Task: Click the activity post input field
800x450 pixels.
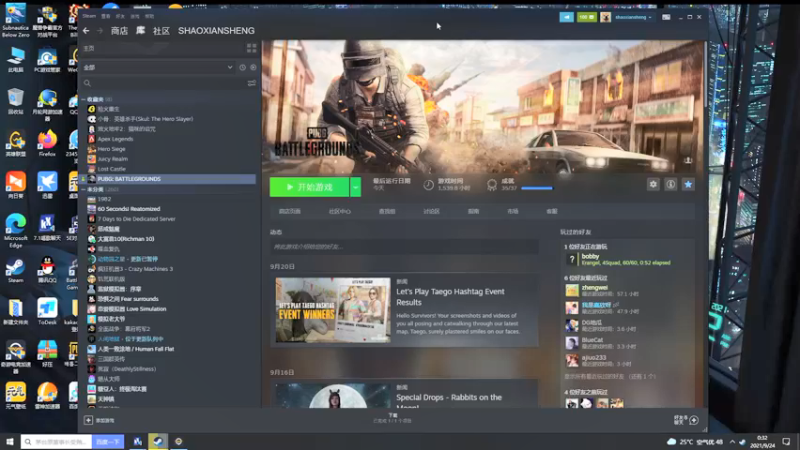Action: (x=404, y=247)
